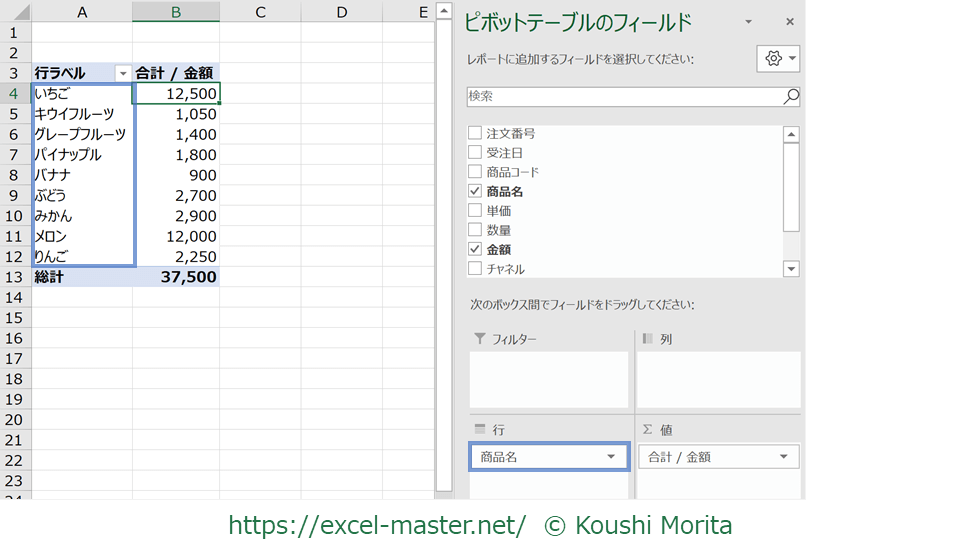
Task: Click the search magnifier icon in field list
Action: pos(790,97)
